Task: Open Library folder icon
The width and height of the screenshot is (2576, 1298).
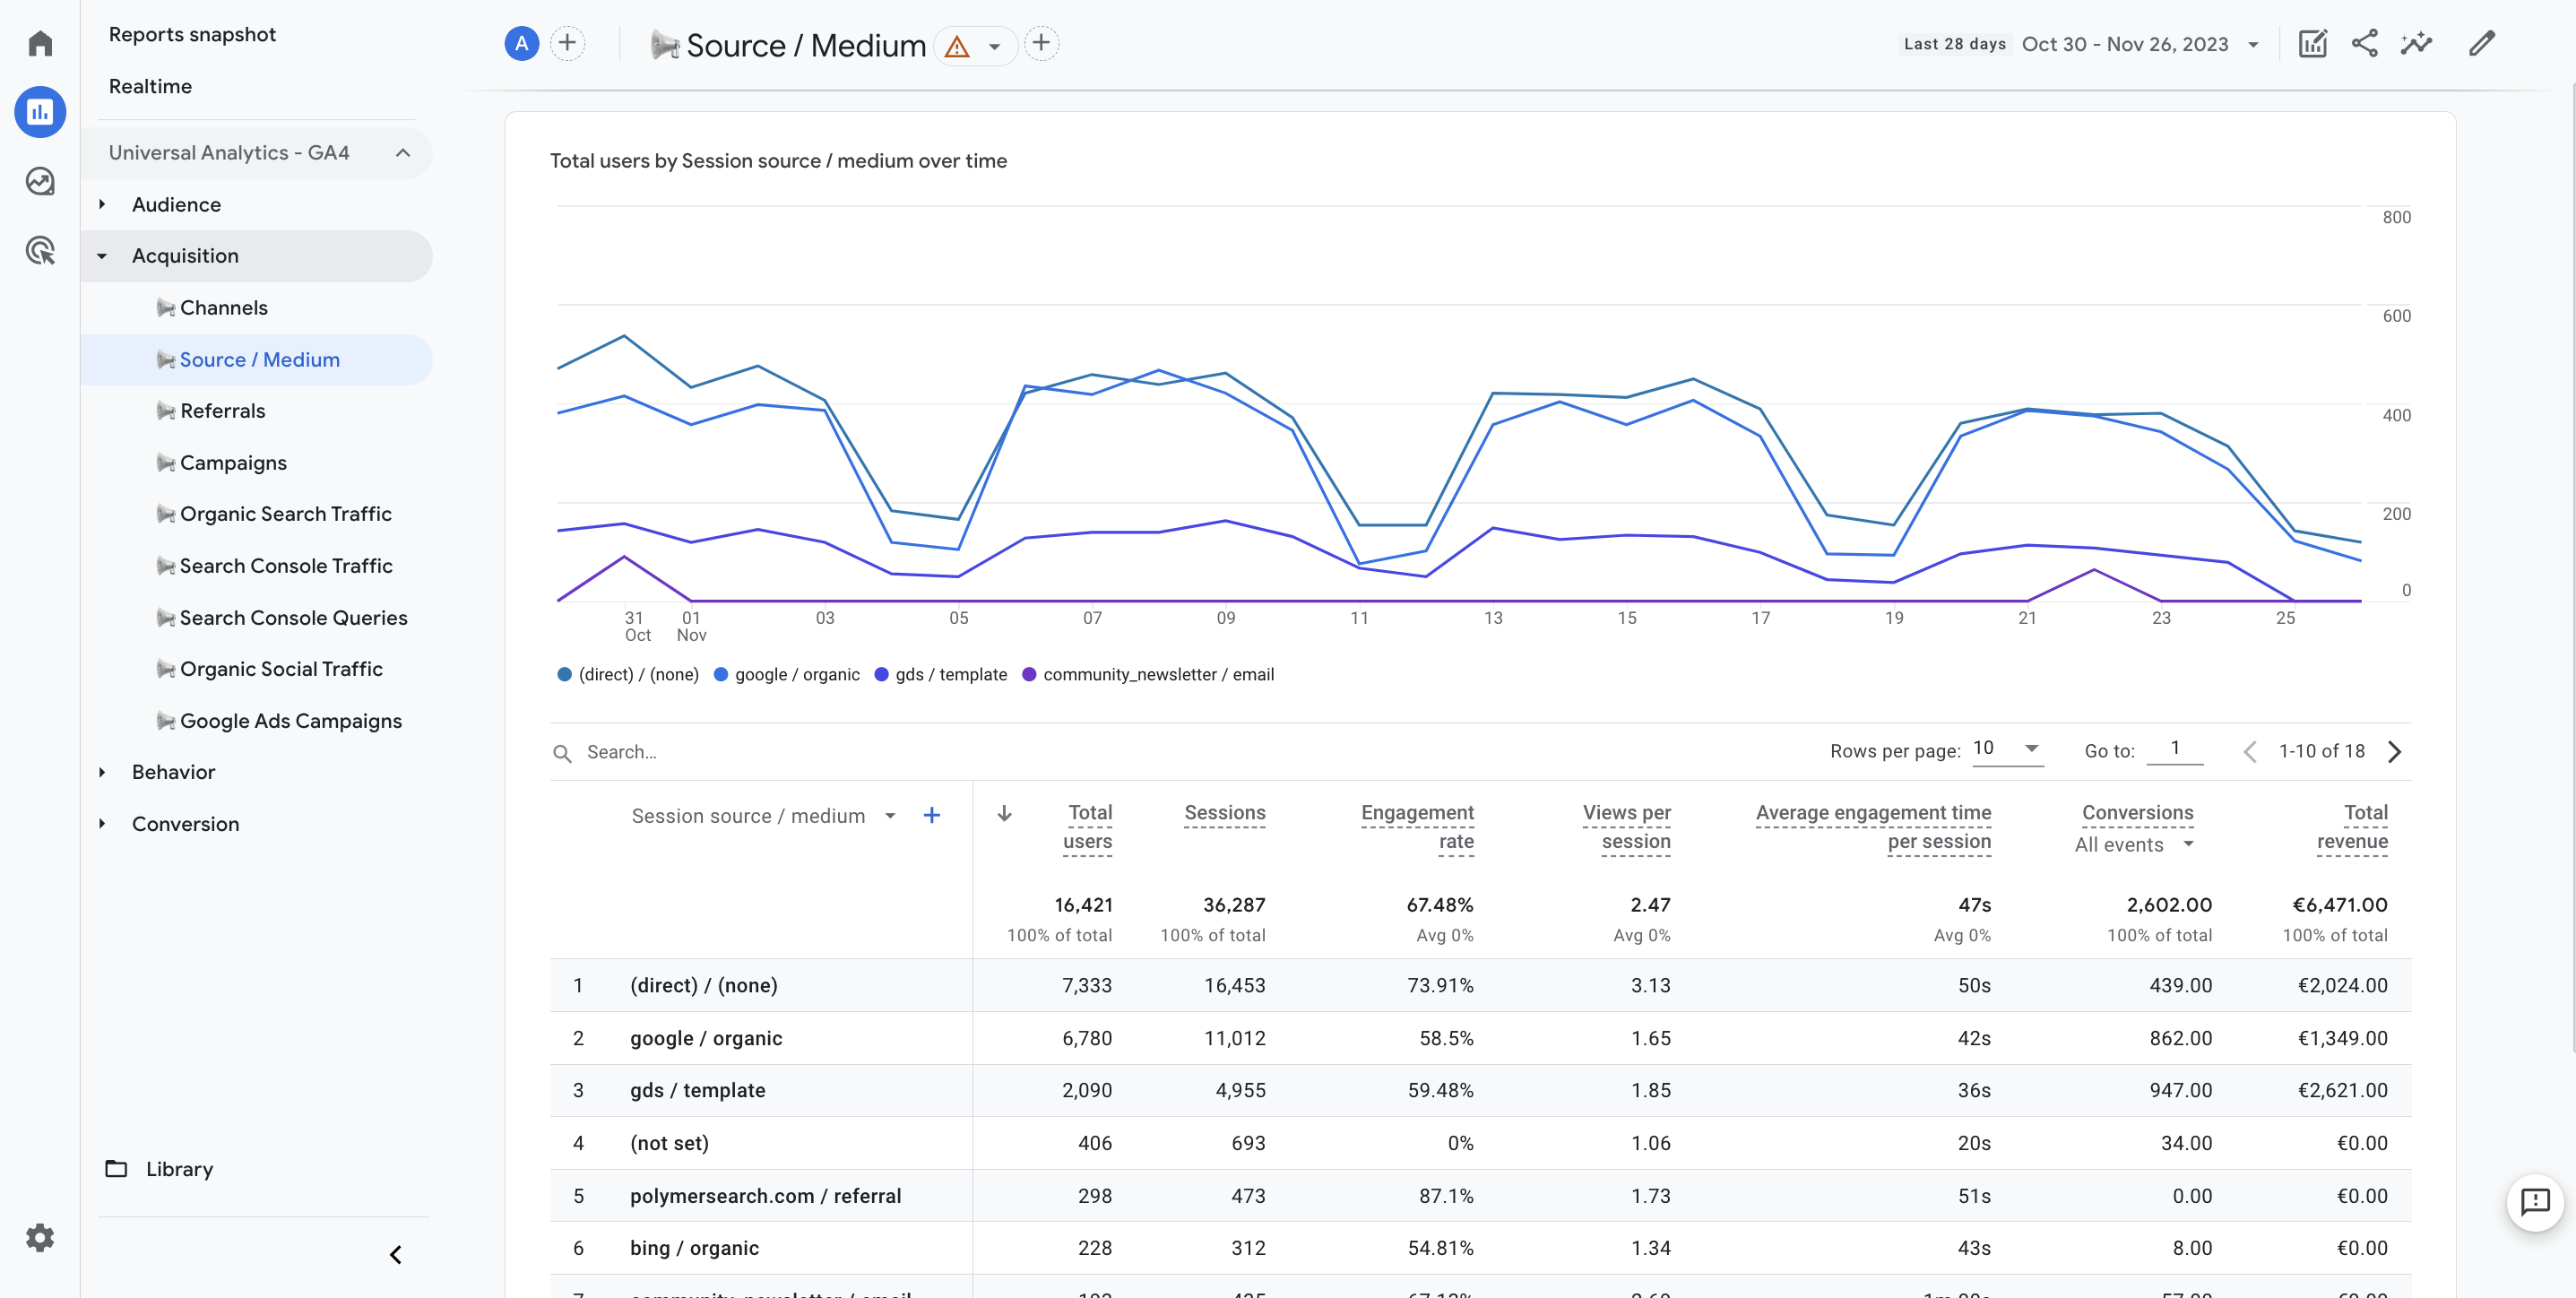Action: [x=116, y=1168]
